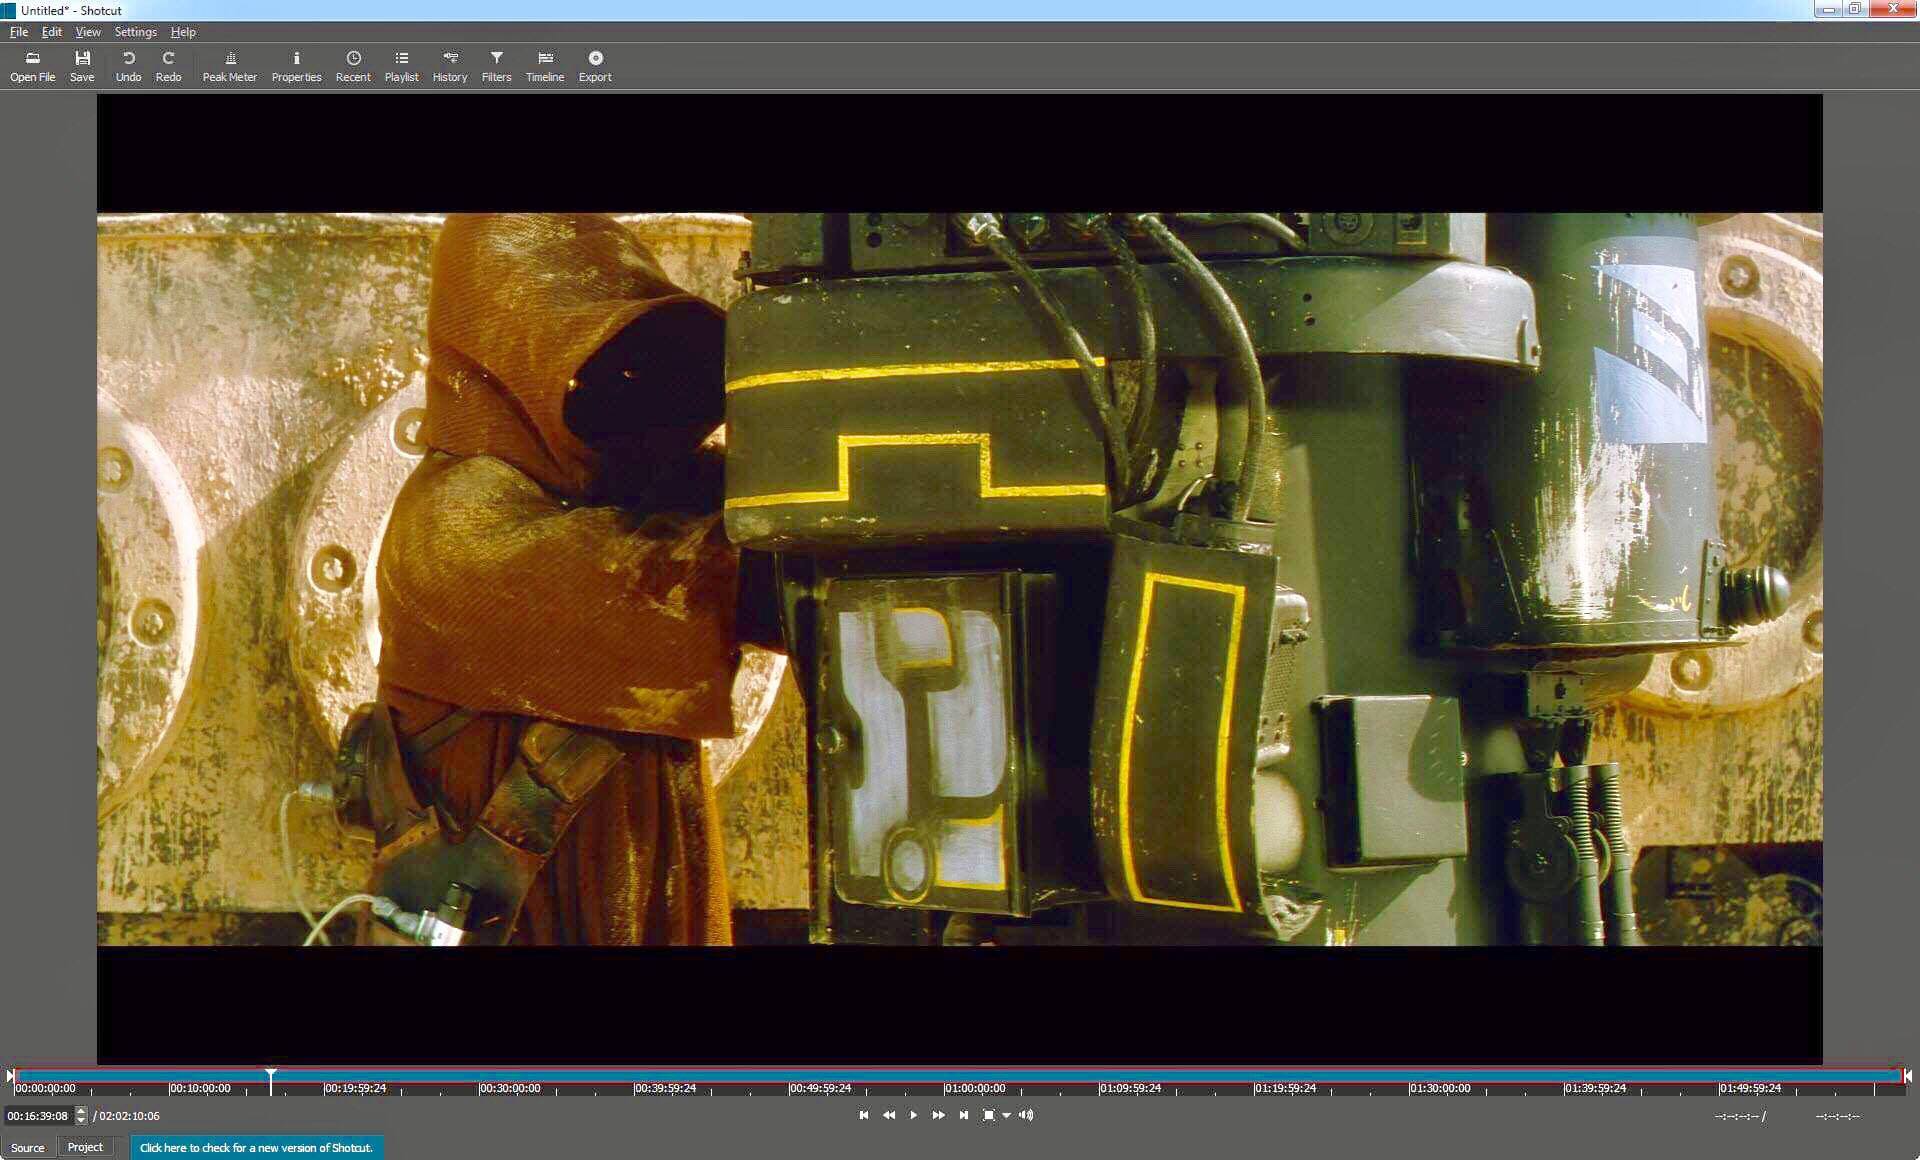The image size is (1920, 1160).
Task: Open the Playlist panel
Action: point(401,66)
